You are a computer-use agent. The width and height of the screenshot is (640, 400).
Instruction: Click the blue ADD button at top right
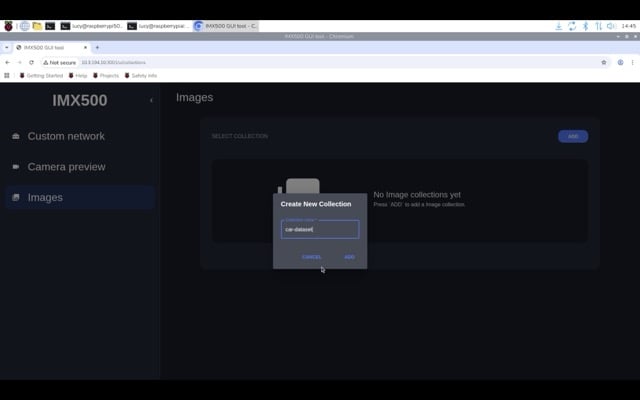click(x=573, y=136)
